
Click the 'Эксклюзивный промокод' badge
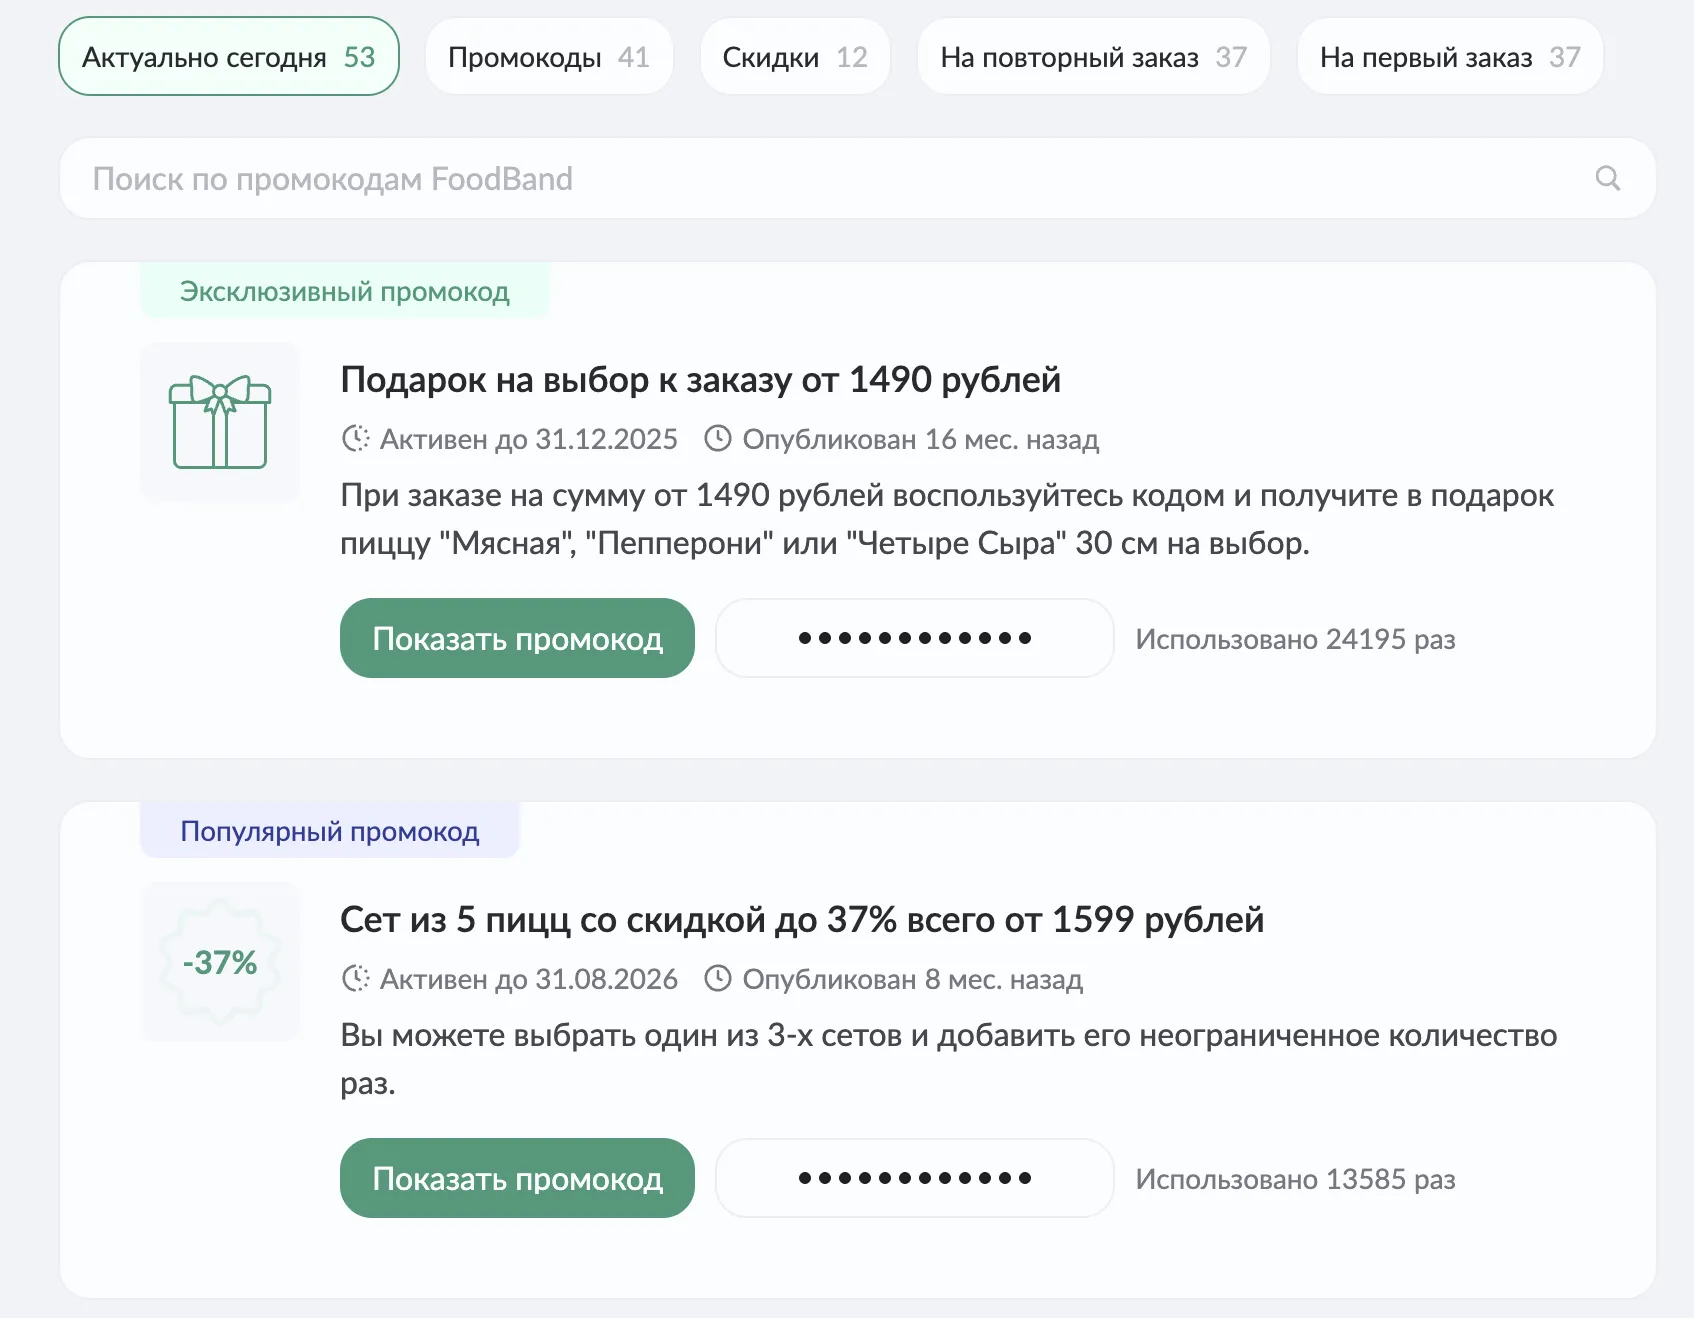click(344, 291)
